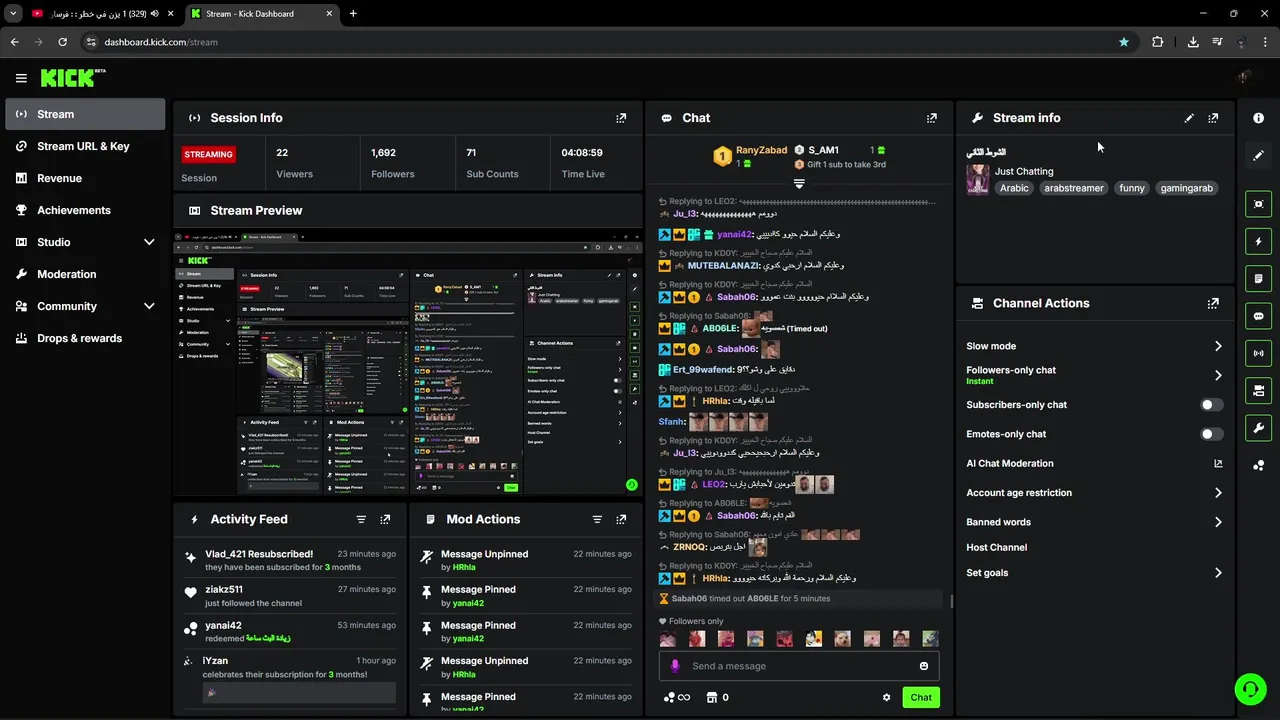Open Mod Actions filter options

pyautogui.click(x=597, y=520)
